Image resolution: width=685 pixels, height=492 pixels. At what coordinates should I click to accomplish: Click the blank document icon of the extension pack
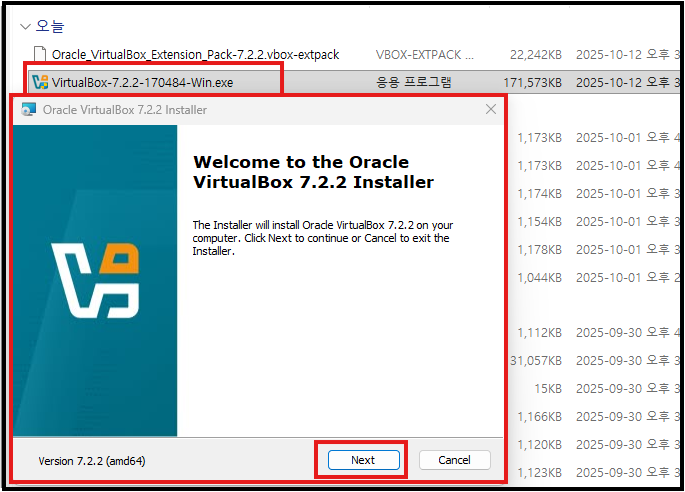point(40,54)
